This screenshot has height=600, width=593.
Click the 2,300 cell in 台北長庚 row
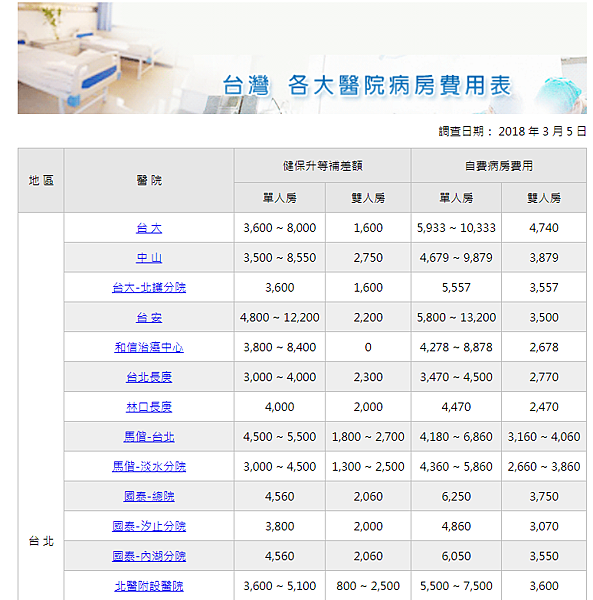coord(368,377)
